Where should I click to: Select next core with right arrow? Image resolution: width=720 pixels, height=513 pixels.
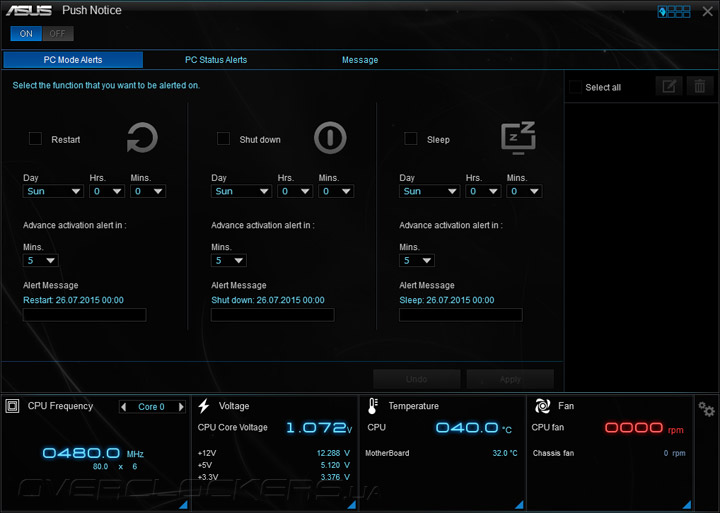click(x=181, y=406)
